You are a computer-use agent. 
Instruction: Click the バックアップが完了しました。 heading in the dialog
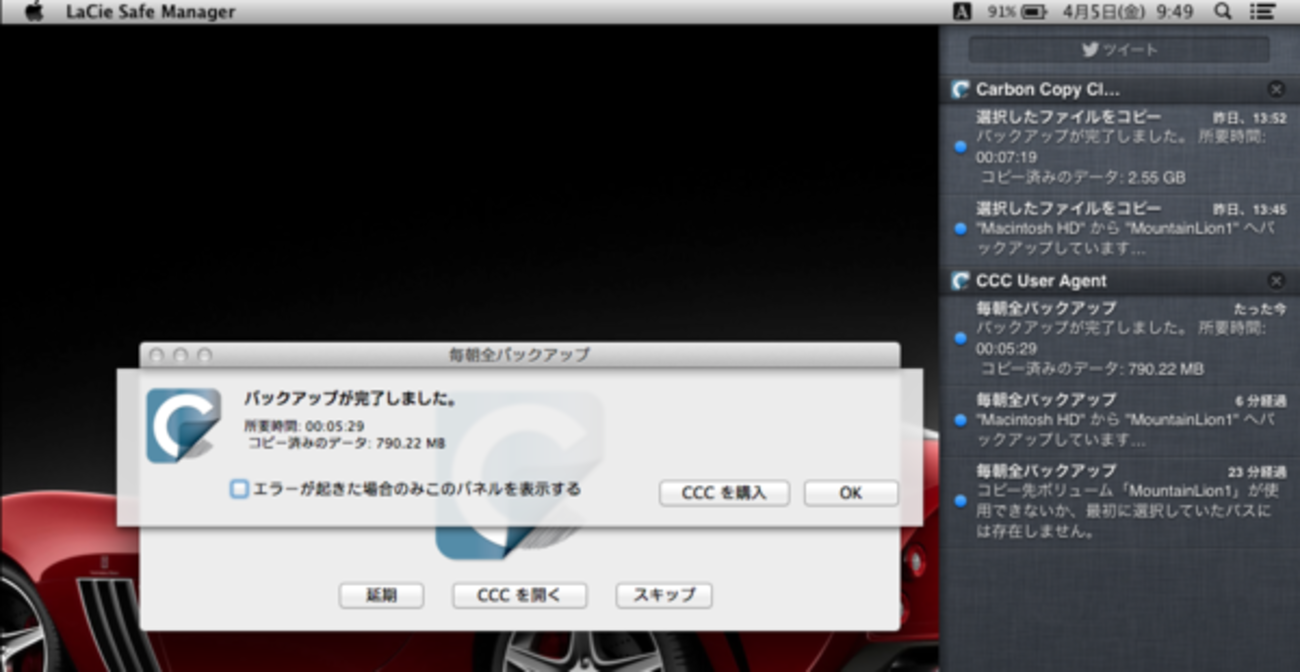tap(351, 398)
